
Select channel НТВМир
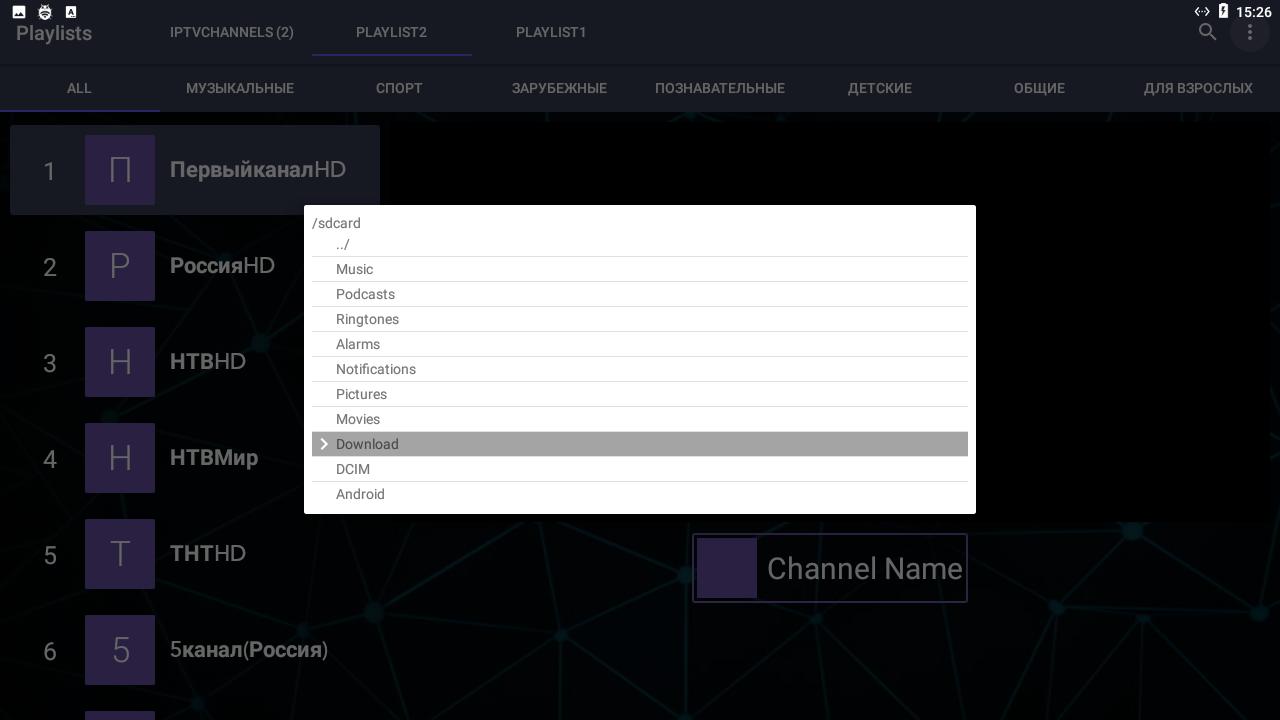coord(195,458)
